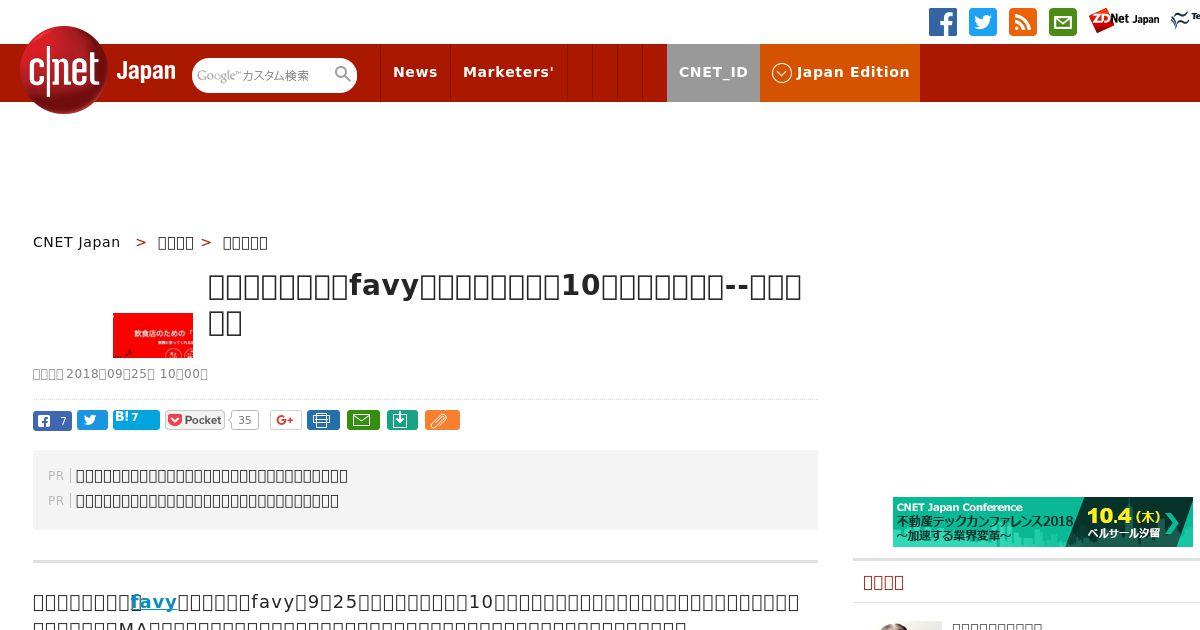Focus the Google custom search field
The width and height of the screenshot is (1200, 630).
262,75
